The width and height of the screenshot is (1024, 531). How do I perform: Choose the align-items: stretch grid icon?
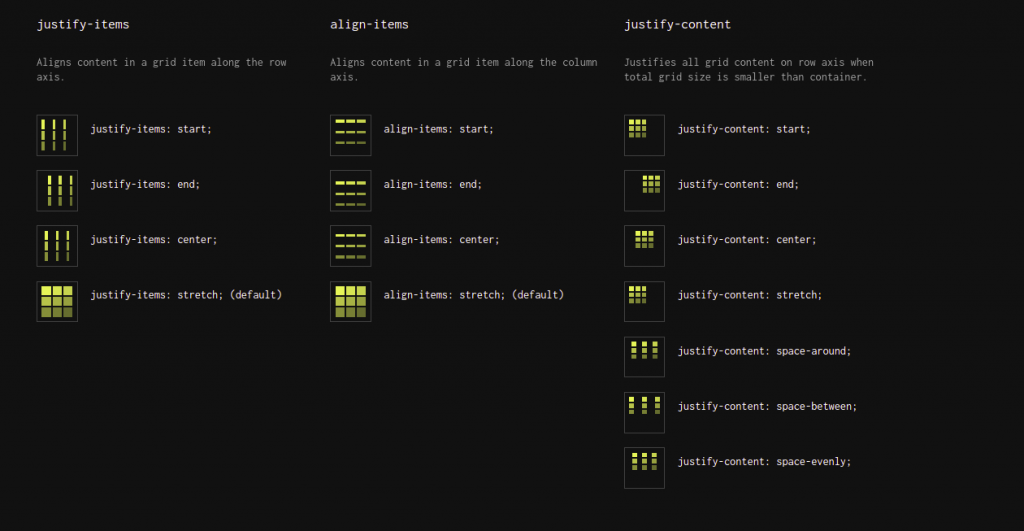pyautogui.click(x=351, y=301)
